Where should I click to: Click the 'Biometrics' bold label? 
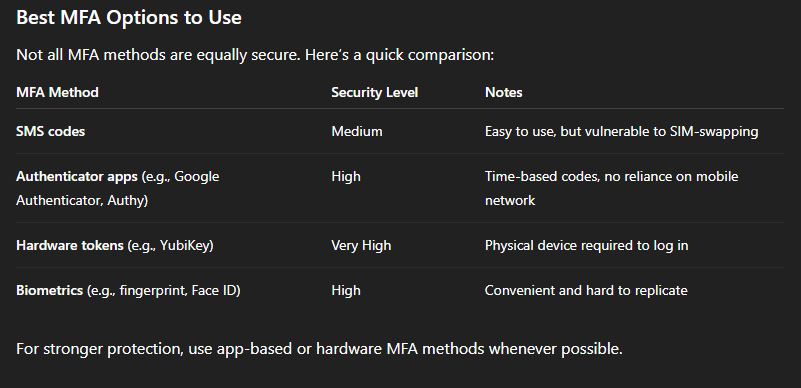[x=50, y=290]
